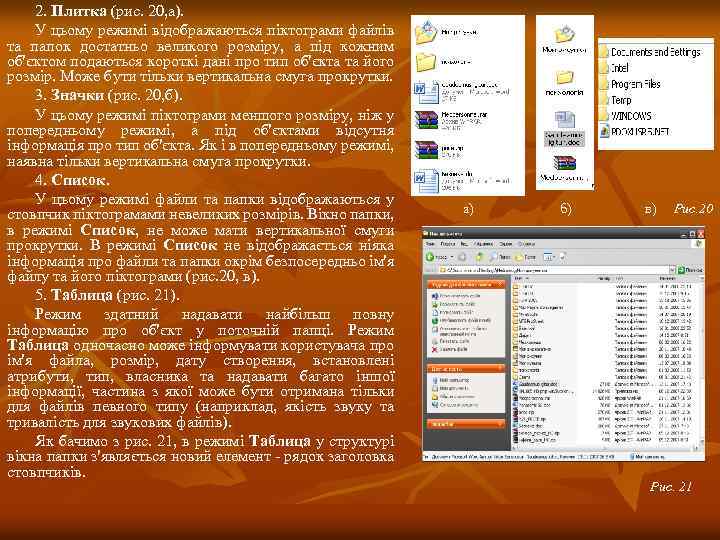Click the Views button in Explorer toolbar
The image size is (720, 540).
(547, 257)
